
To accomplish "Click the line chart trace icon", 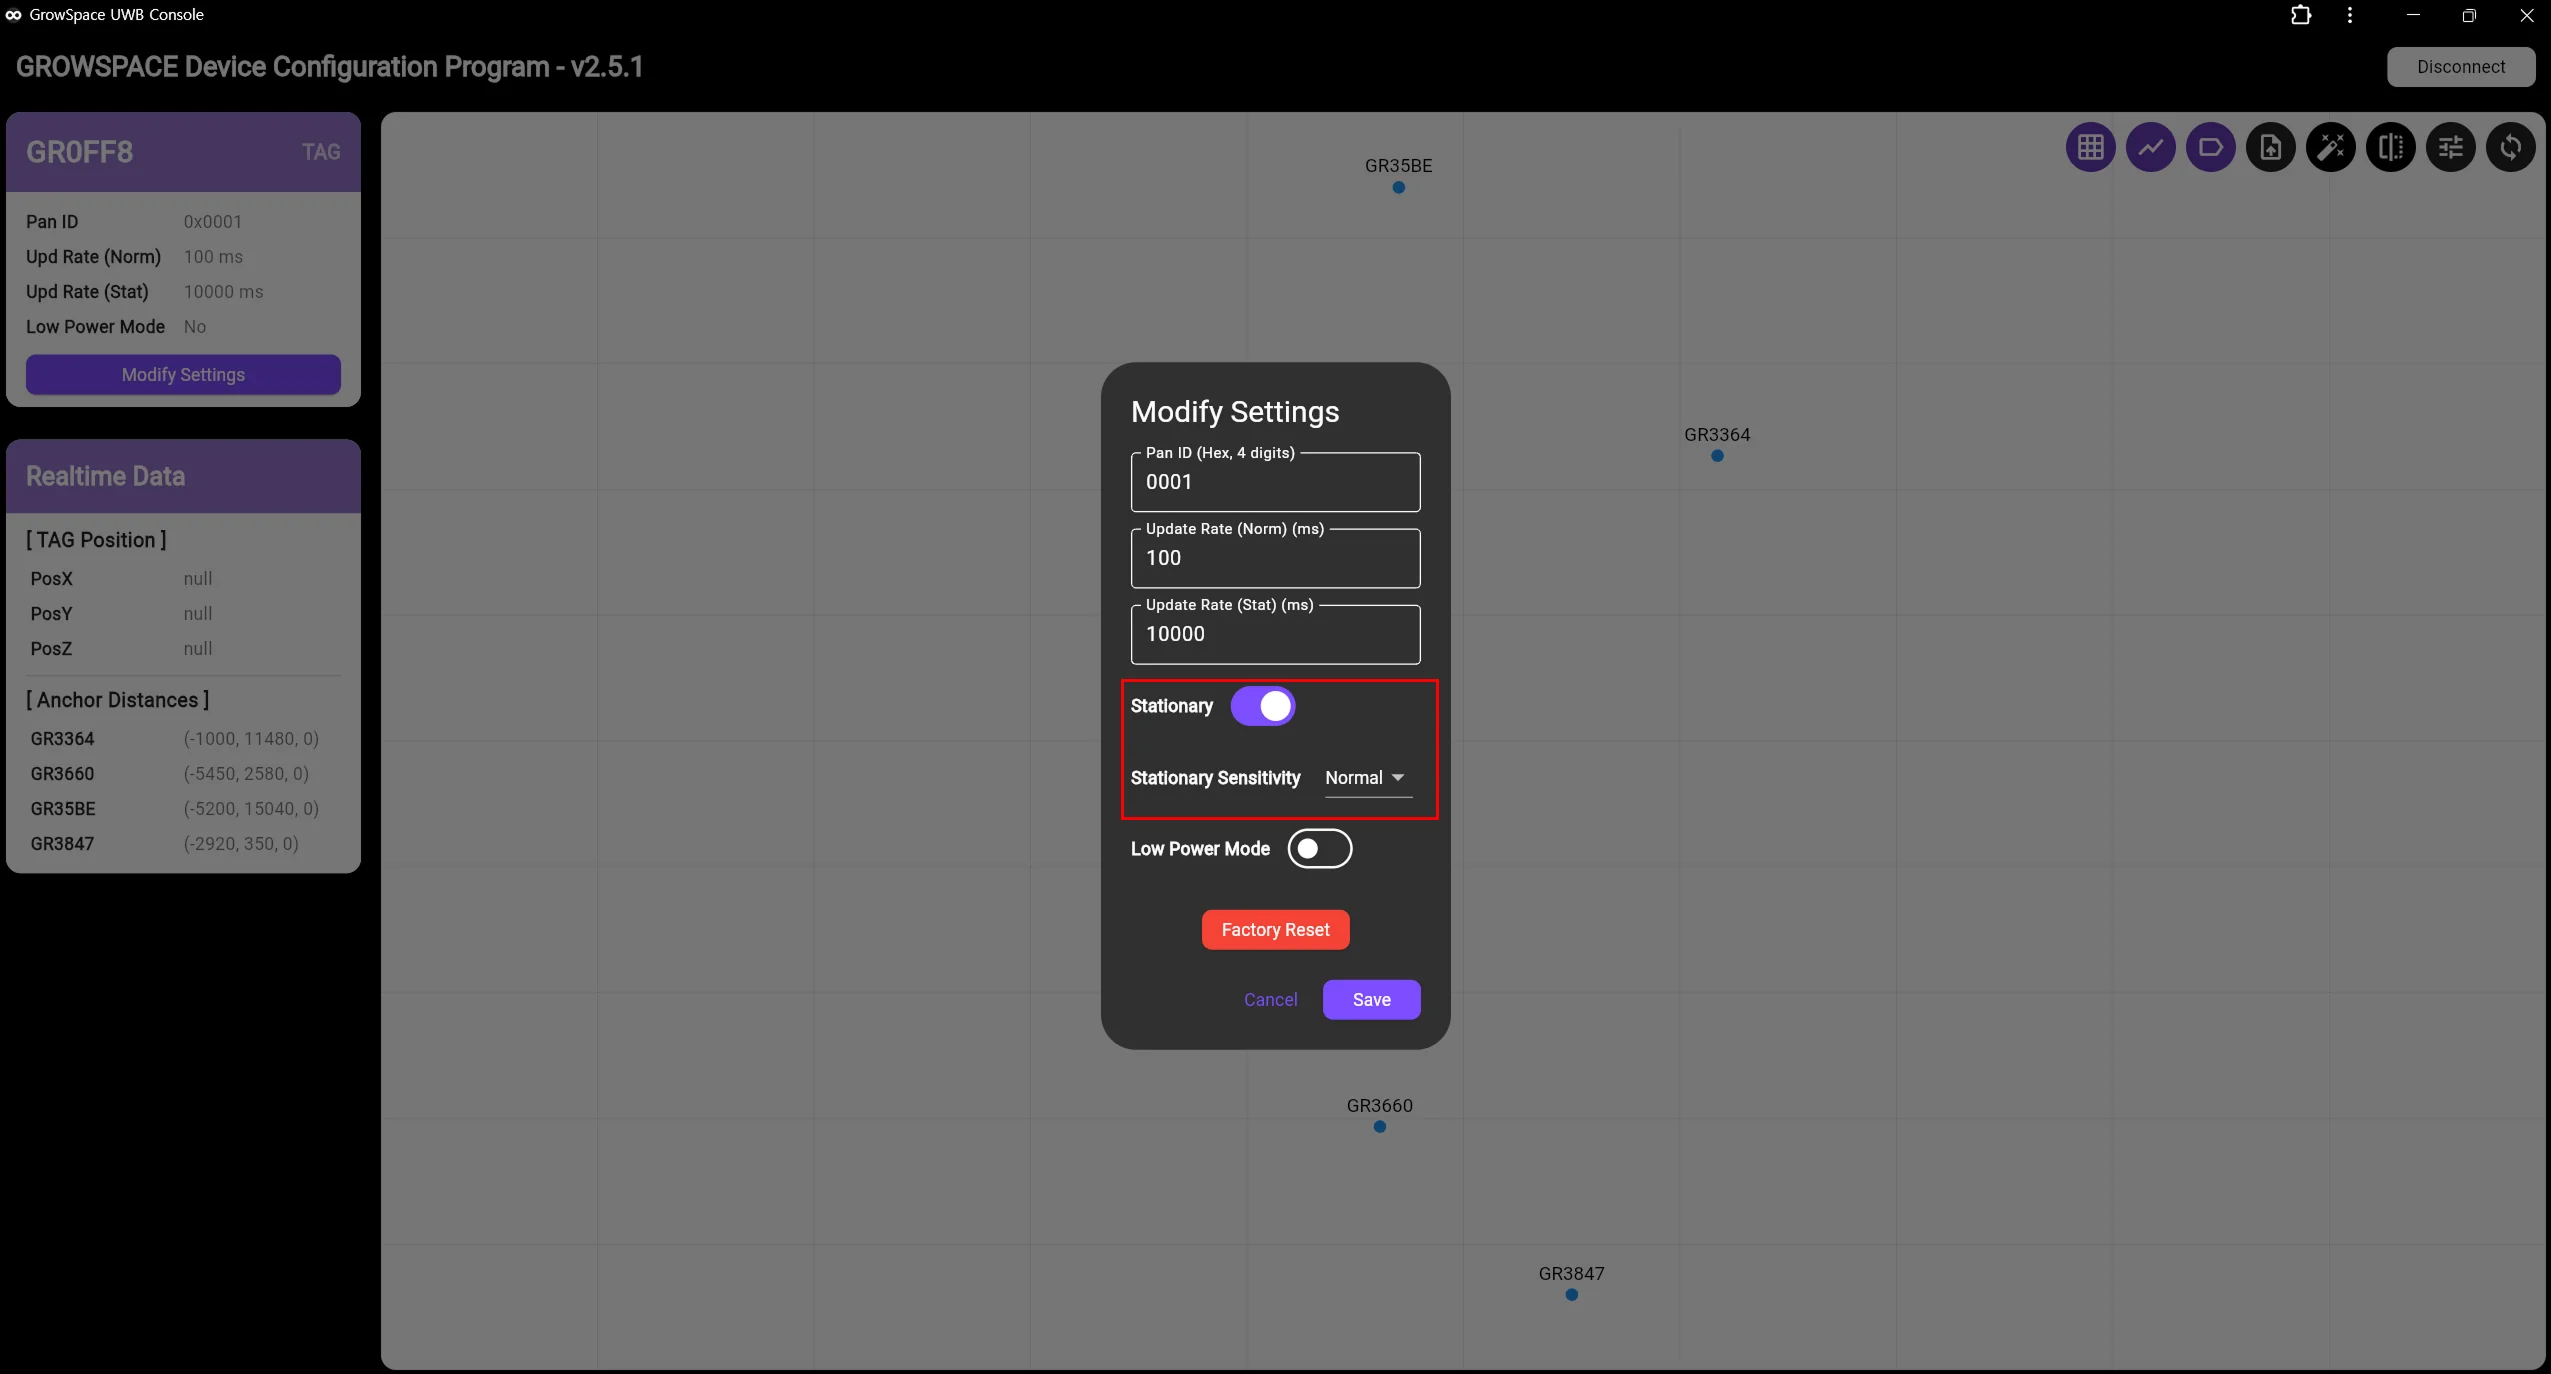I will 2150,148.
